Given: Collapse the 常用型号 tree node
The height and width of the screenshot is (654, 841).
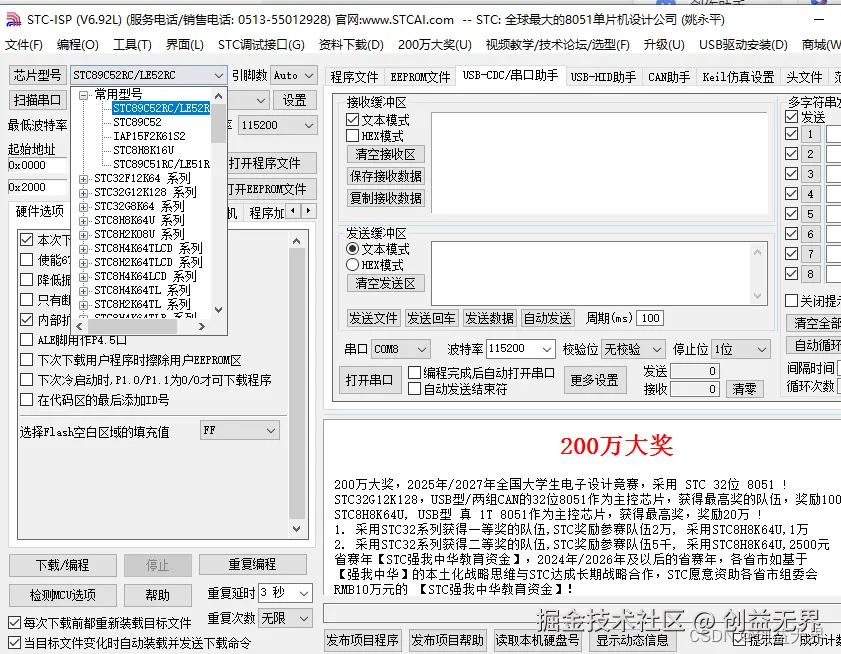Looking at the screenshot, I should point(83,95).
